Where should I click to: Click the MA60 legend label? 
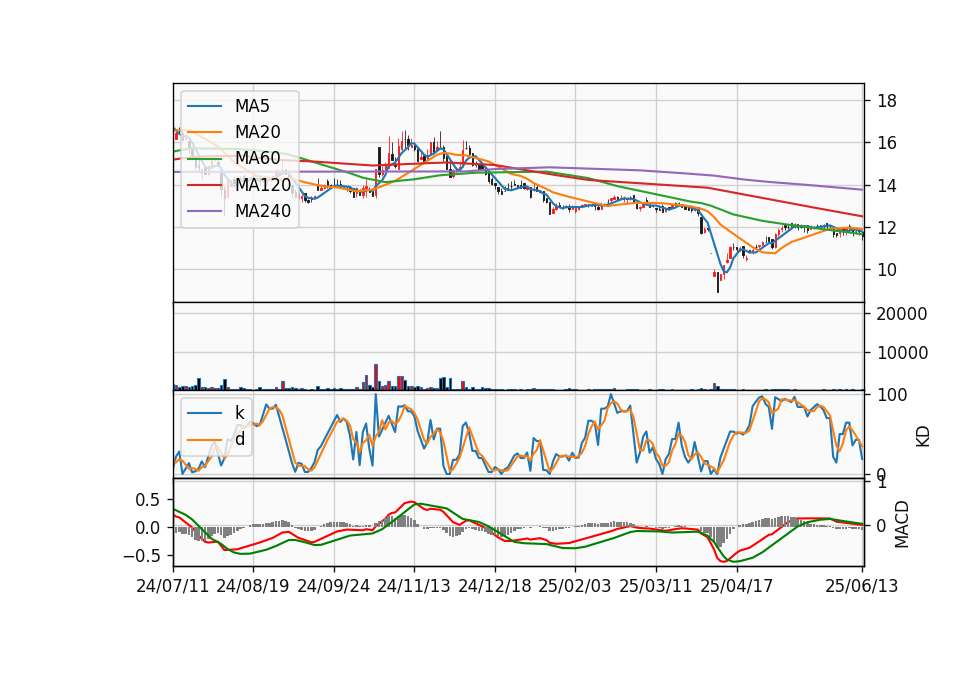tap(257, 158)
